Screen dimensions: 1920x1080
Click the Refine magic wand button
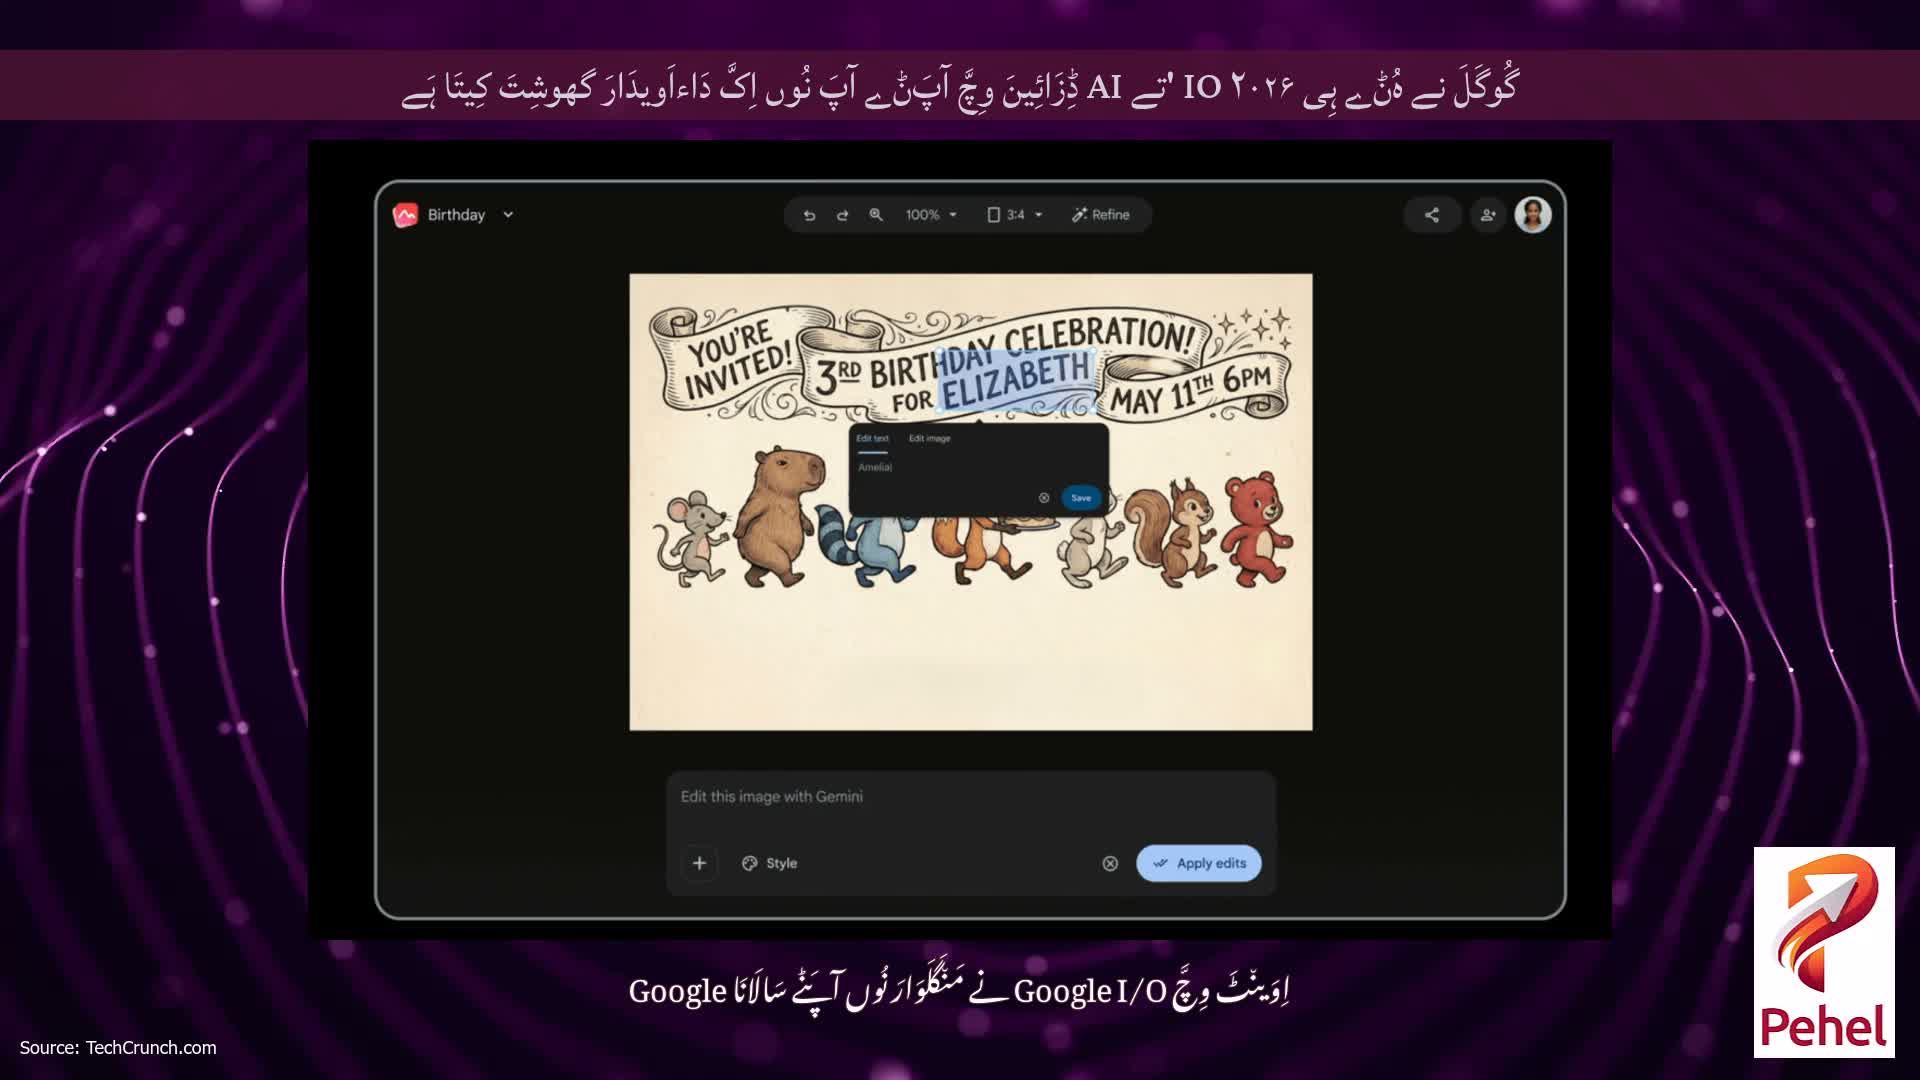pos(1100,215)
